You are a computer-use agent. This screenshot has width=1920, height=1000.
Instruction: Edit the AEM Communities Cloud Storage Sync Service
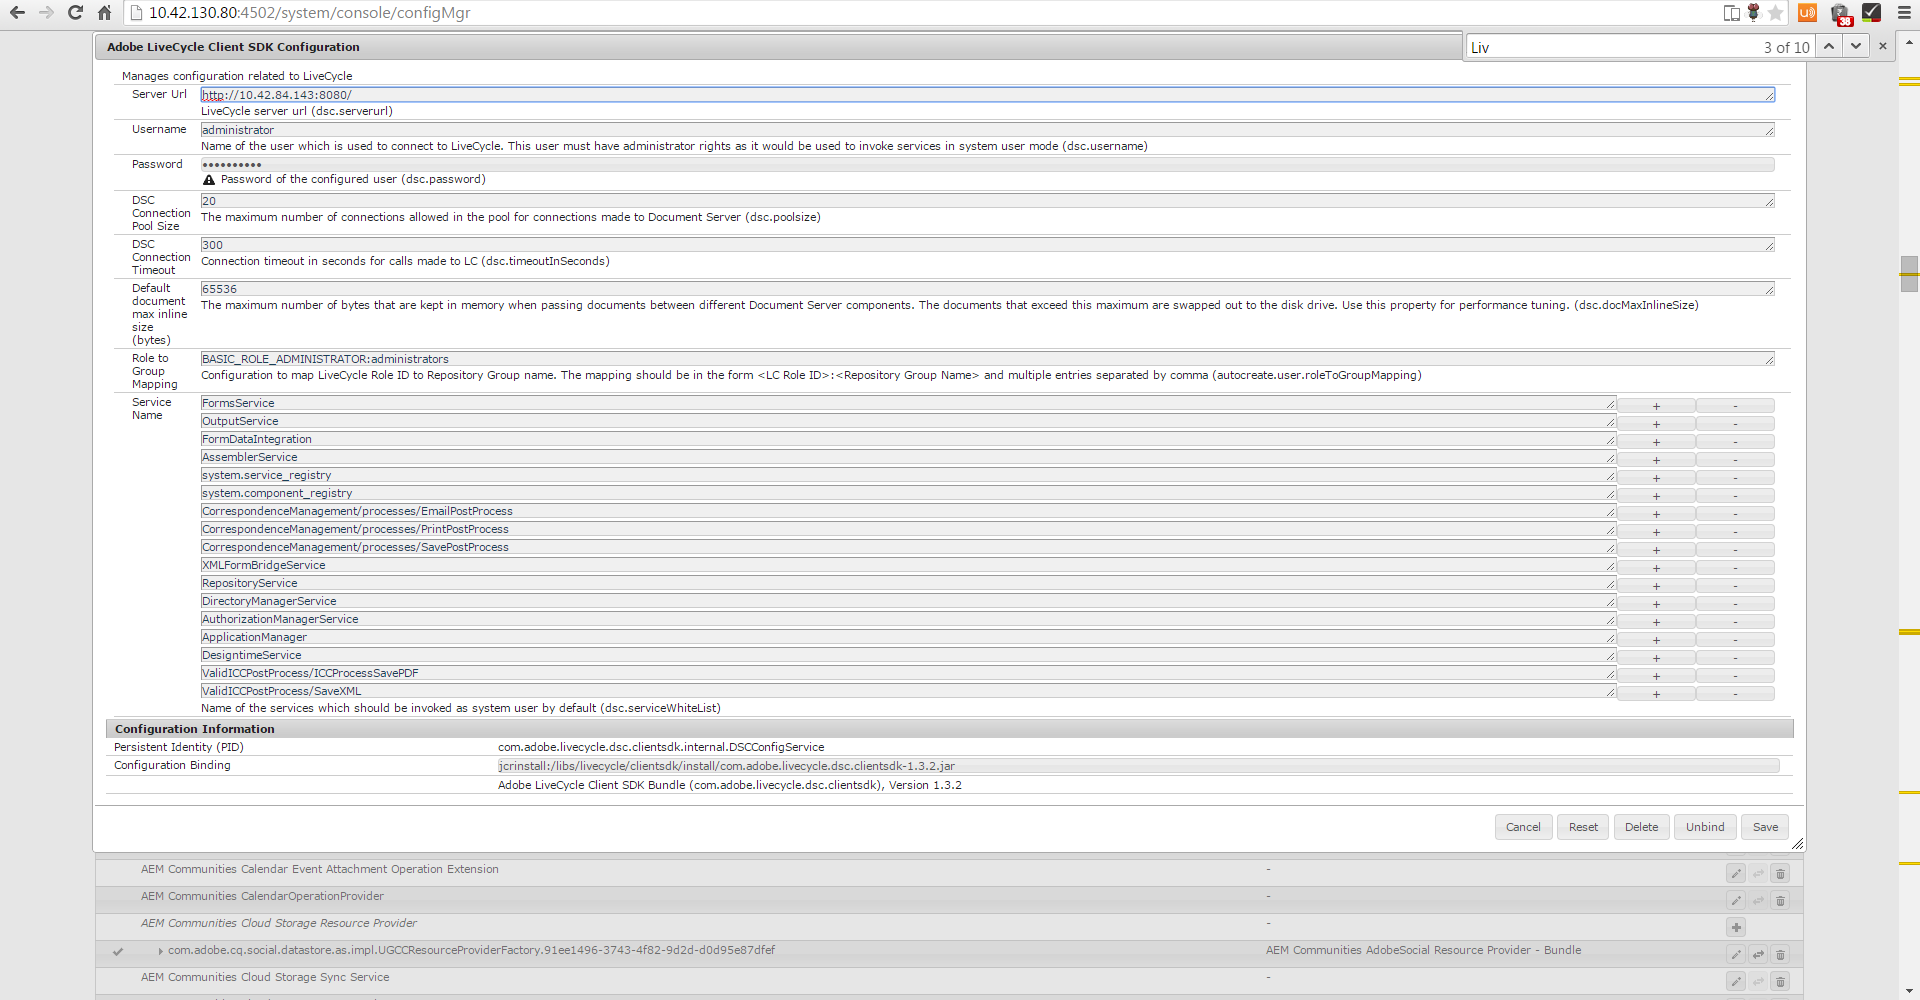pos(1736,981)
